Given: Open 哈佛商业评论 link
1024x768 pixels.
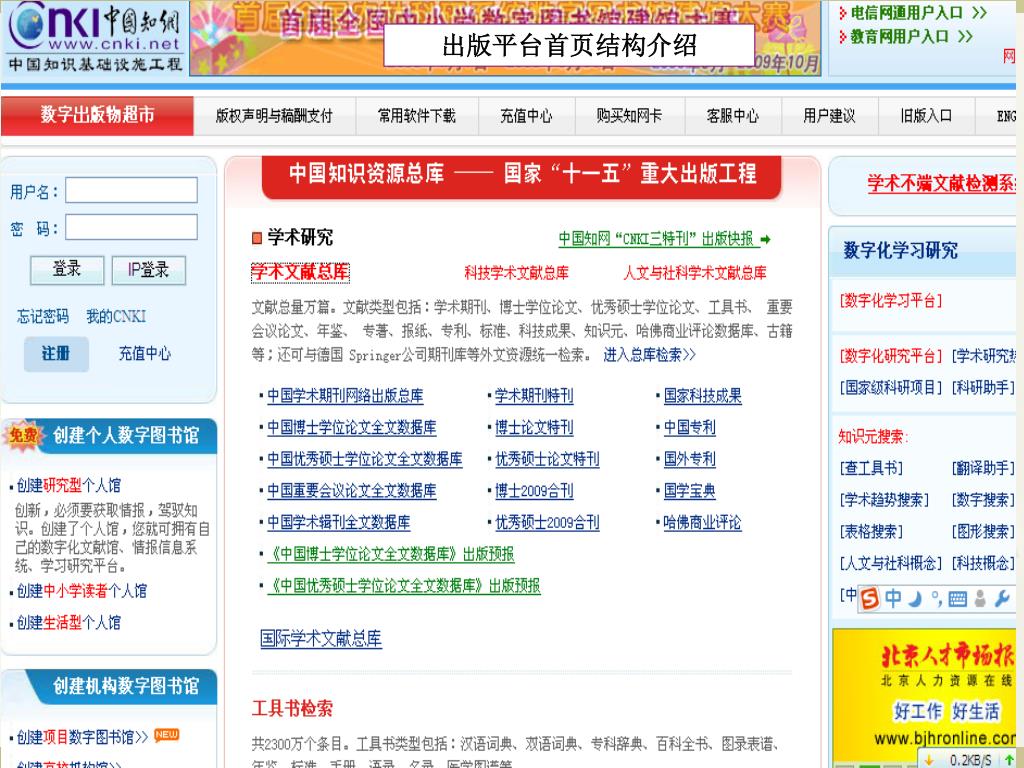Looking at the screenshot, I should click(702, 522).
